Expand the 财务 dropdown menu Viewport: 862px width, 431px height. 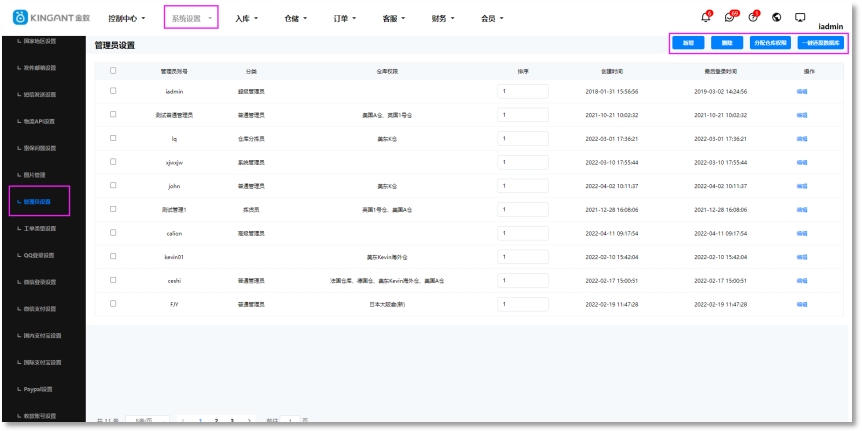pyautogui.click(x=443, y=18)
